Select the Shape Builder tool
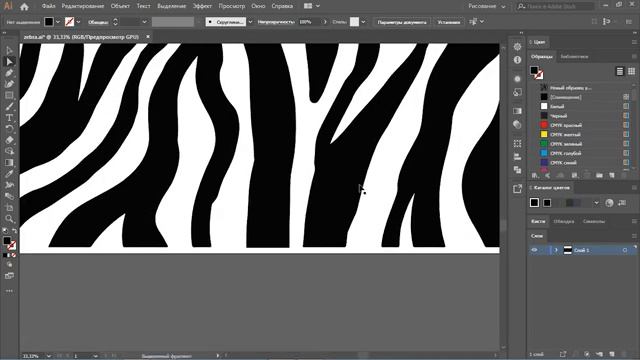Viewport: 640px width, 360px height. coord(9,151)
